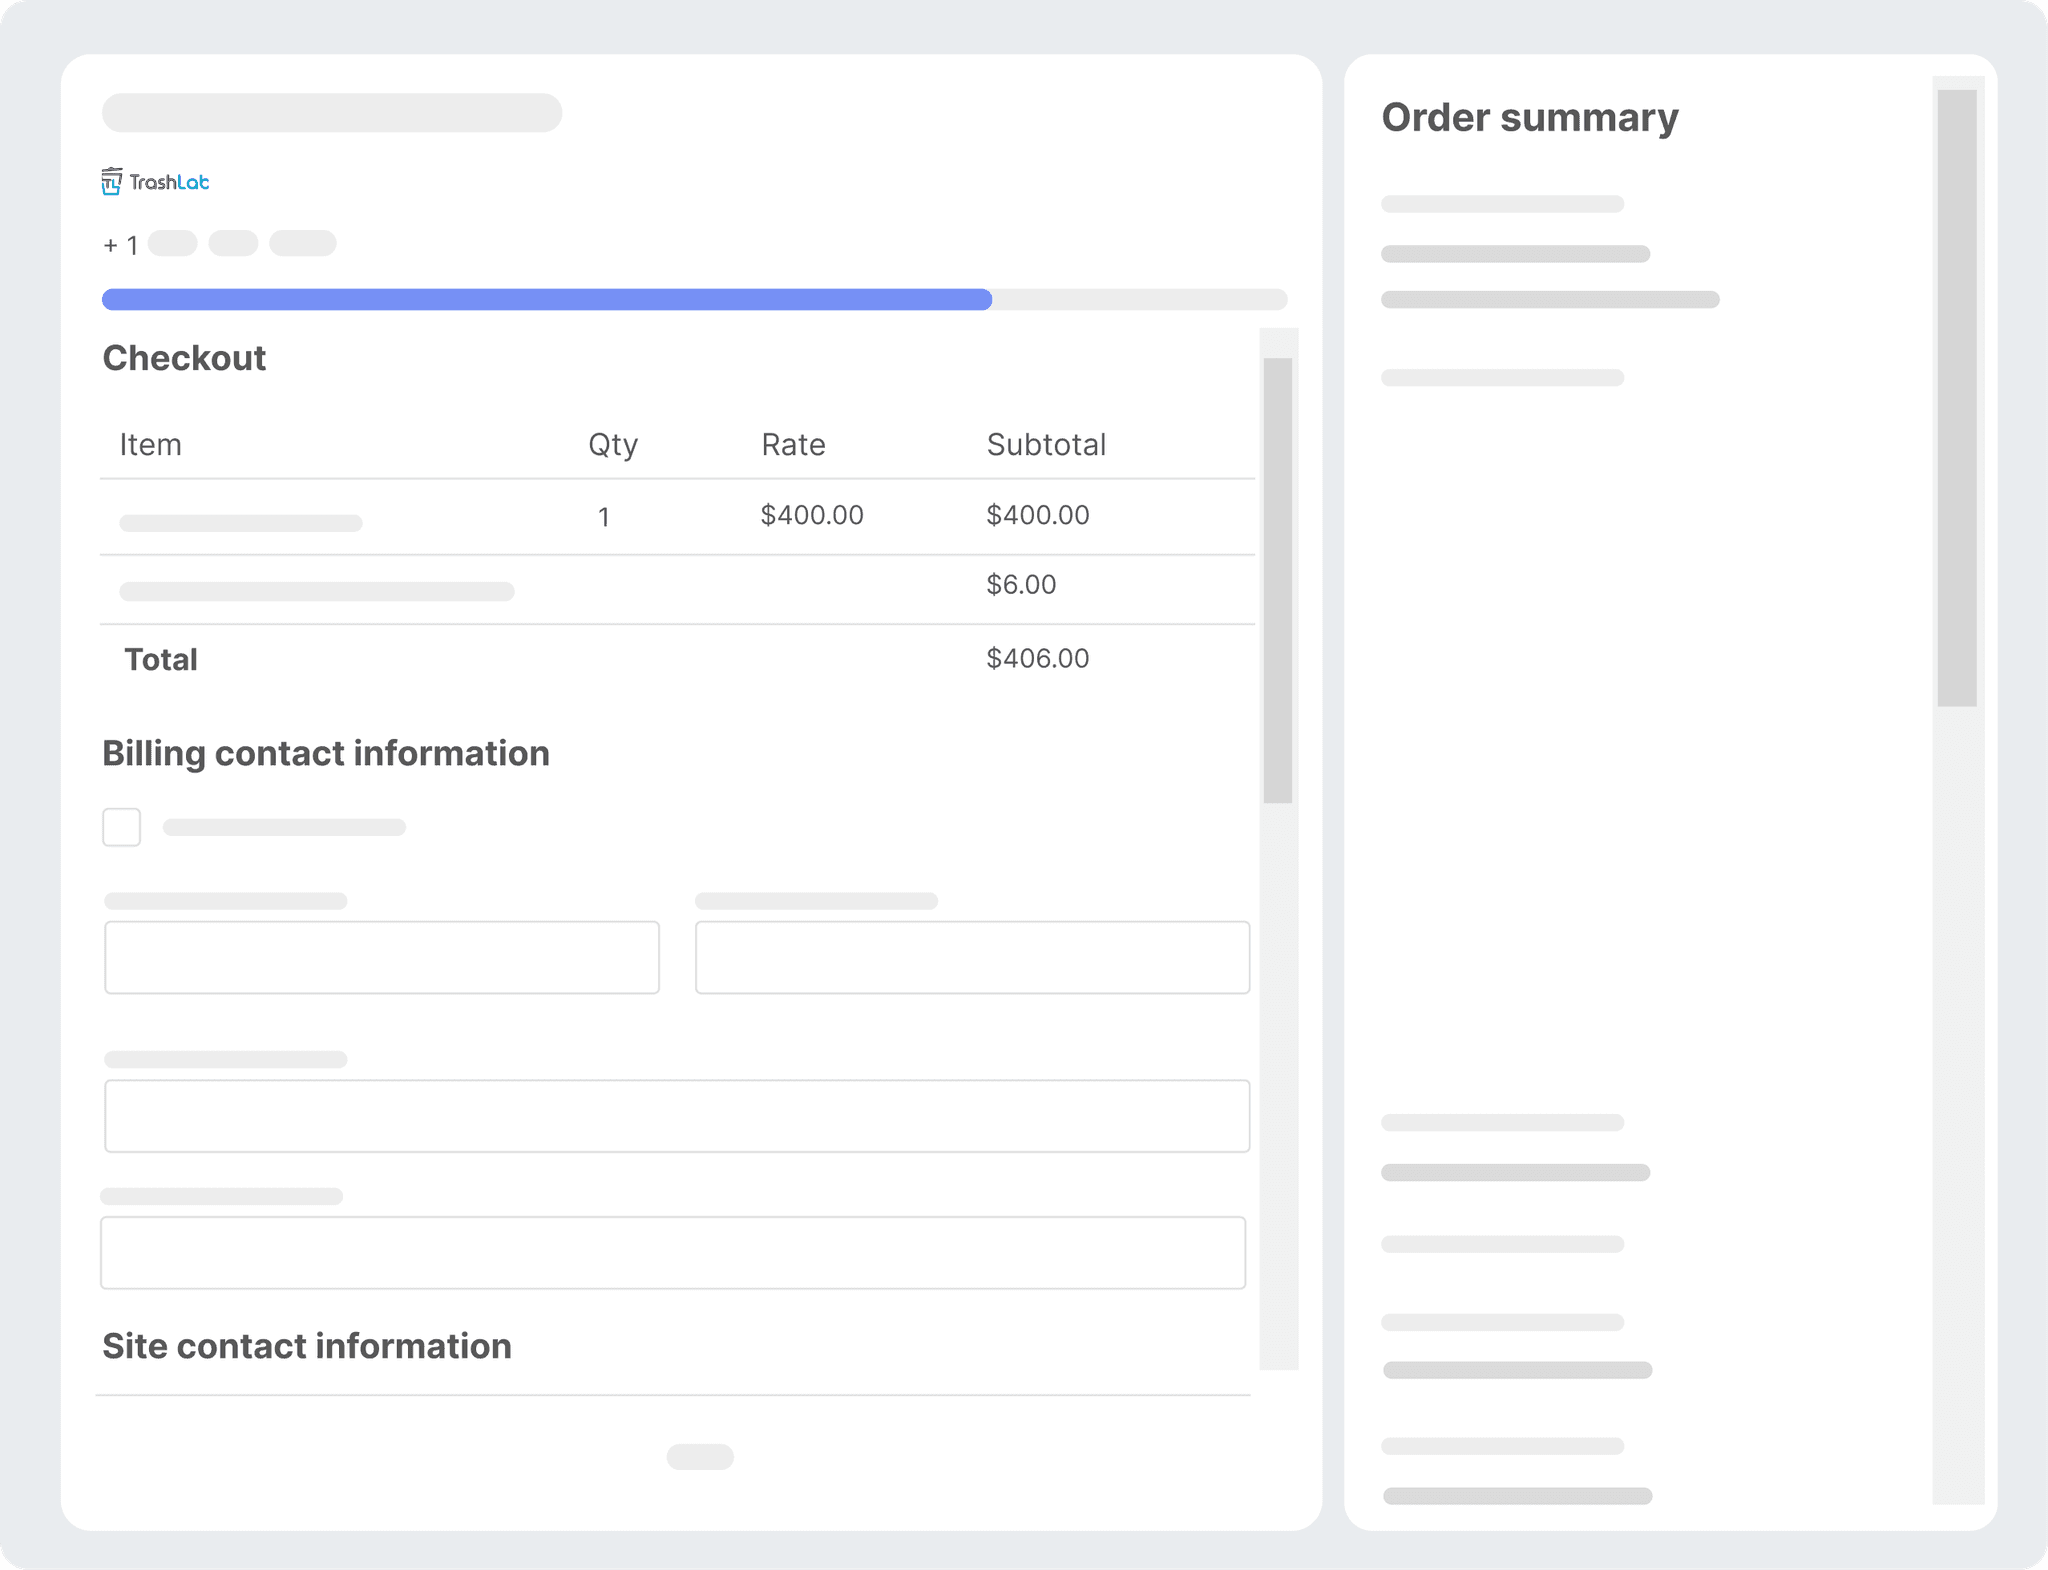Click the Checkout heading
The image size is (2048, 1570).
coord(184,358)
